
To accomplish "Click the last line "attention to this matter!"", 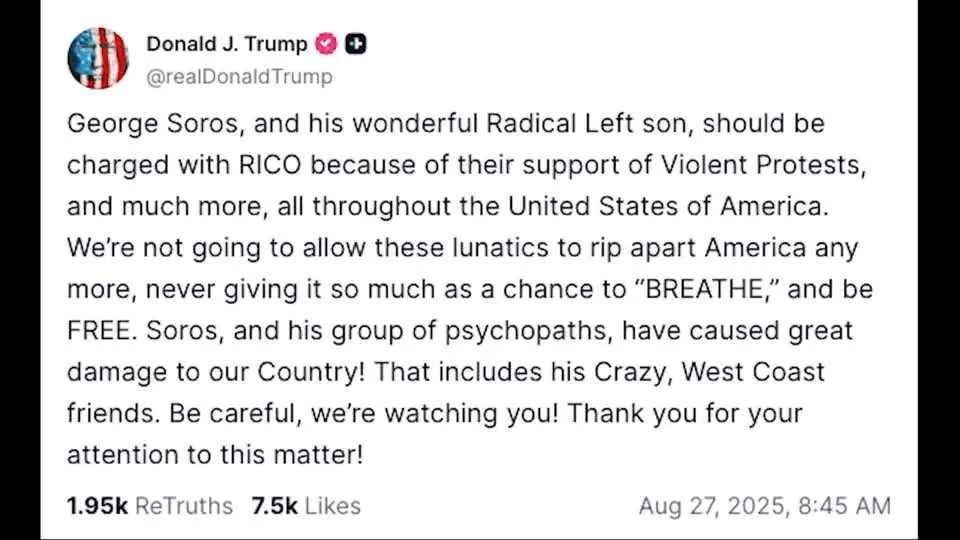I will click(x=214, y=455).
